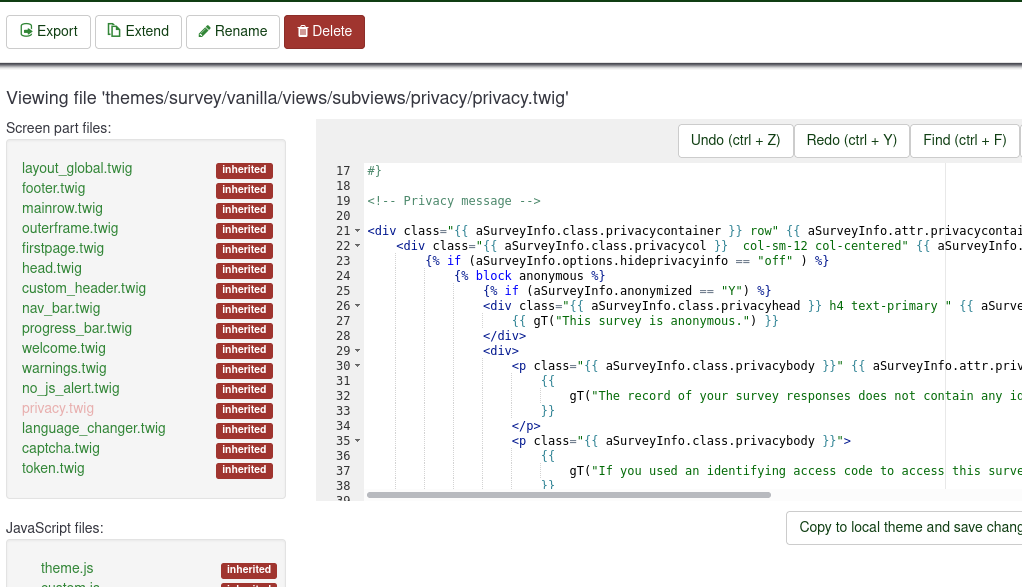
Task: Open head.twig file
Action: [51, 268]
